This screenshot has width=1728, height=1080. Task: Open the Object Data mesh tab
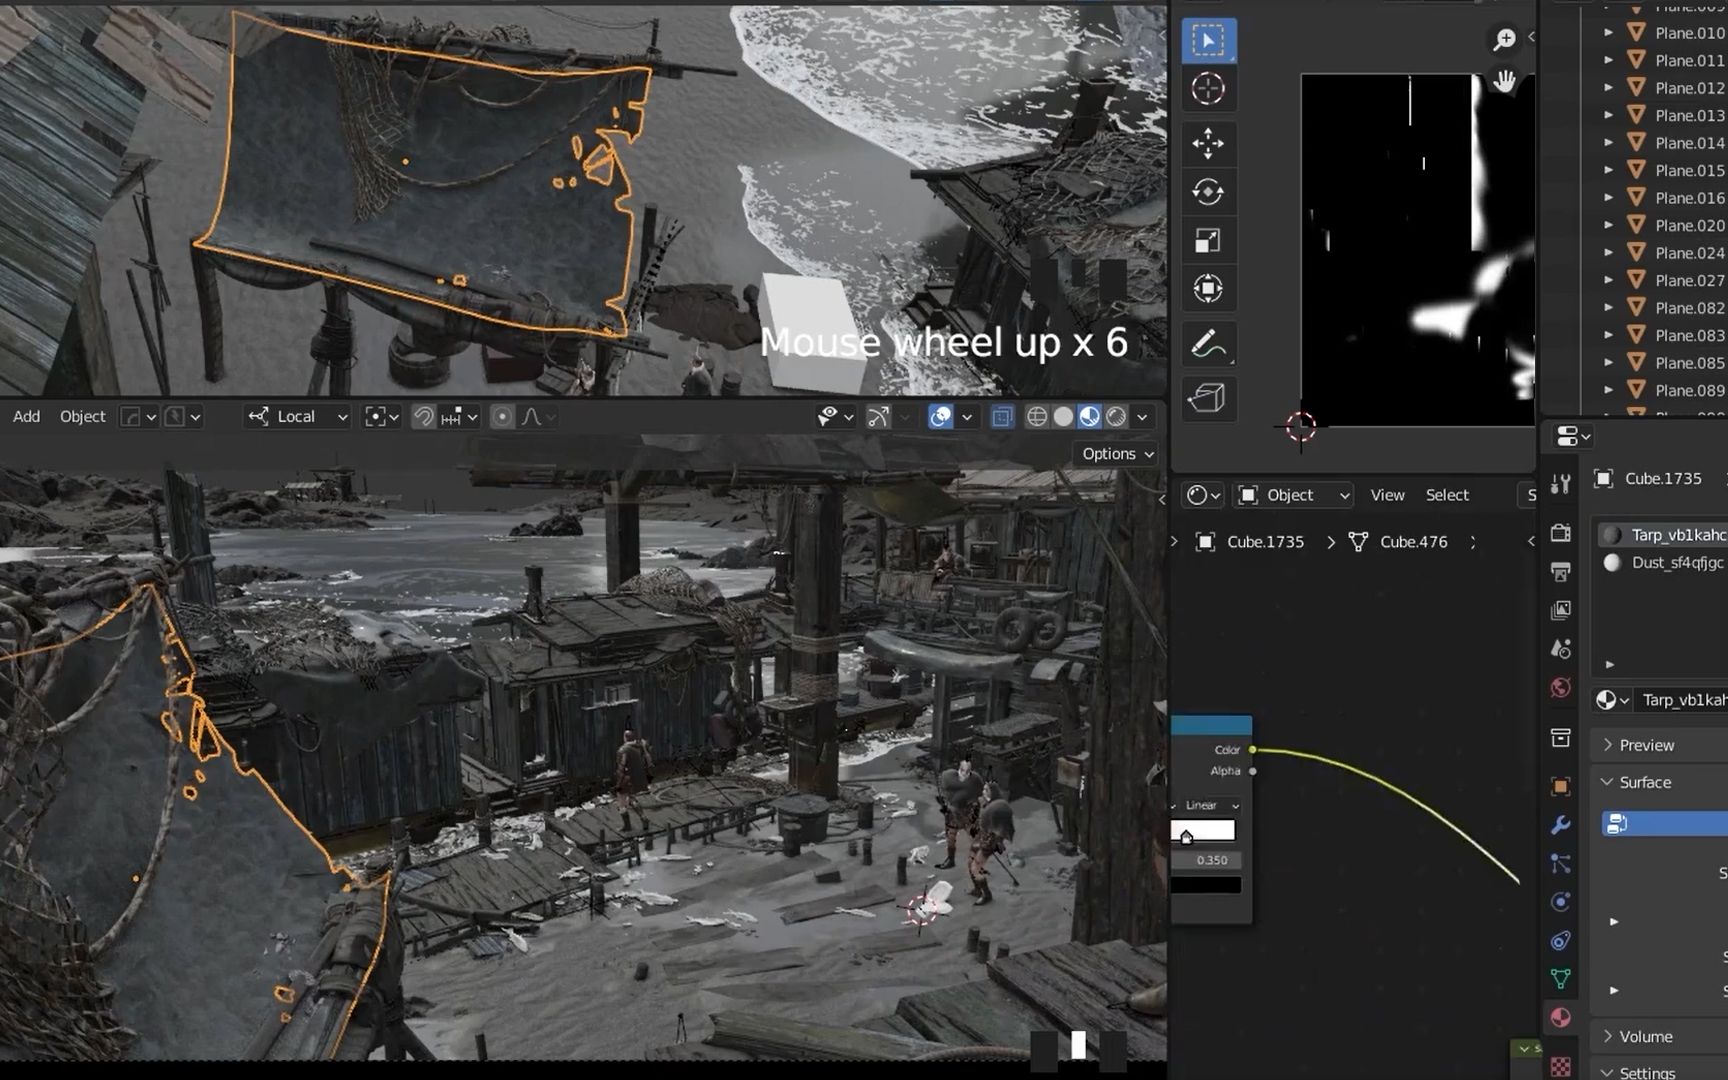[1560, 979]
